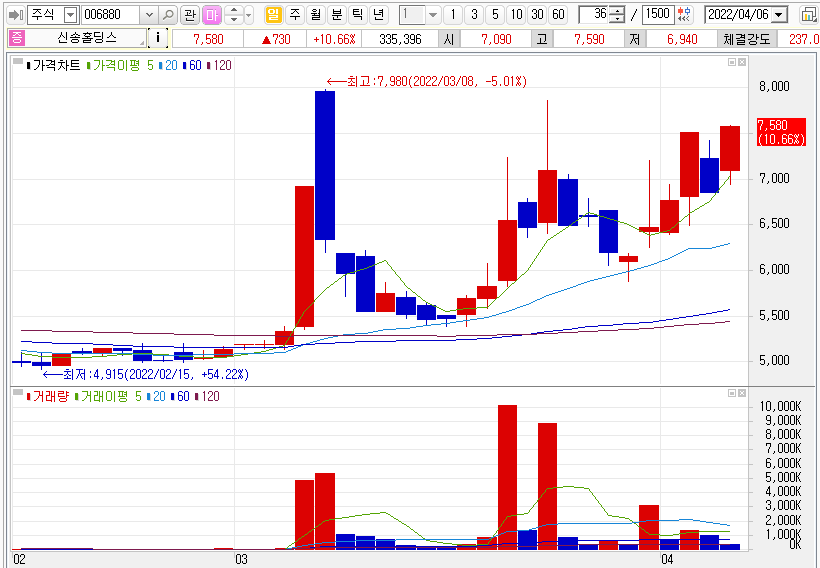
Task: Click the tallest red volume bar
Action: pyautogui.click(x=507, y=477)
